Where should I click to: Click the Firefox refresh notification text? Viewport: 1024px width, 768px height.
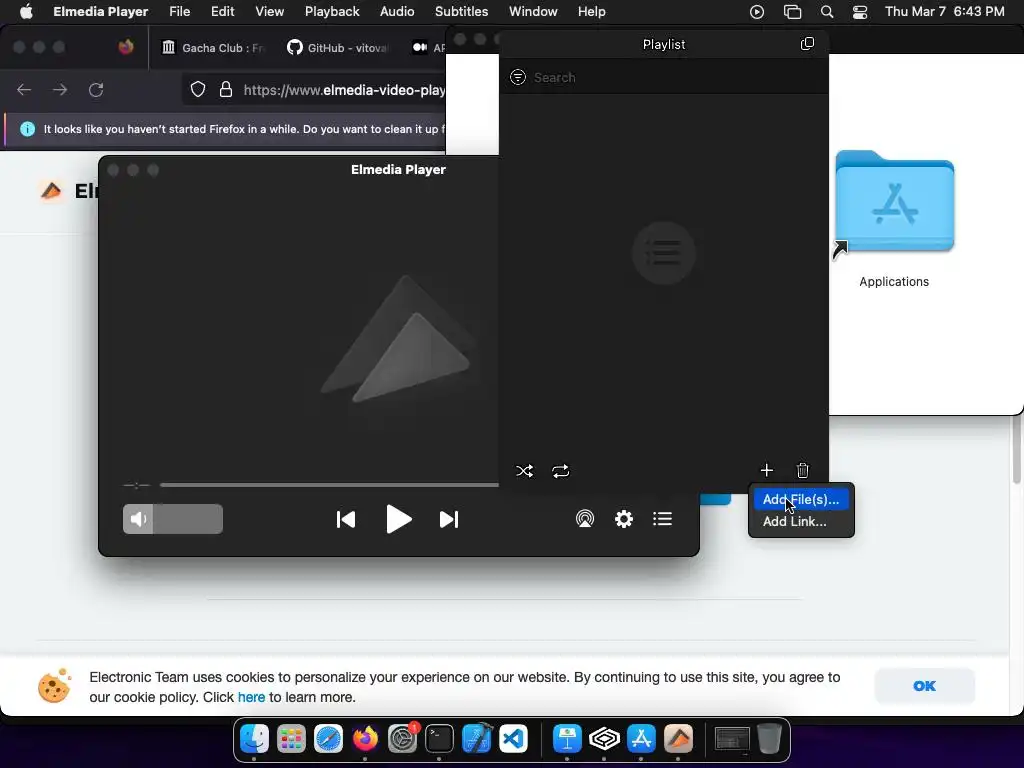(244, 129)
